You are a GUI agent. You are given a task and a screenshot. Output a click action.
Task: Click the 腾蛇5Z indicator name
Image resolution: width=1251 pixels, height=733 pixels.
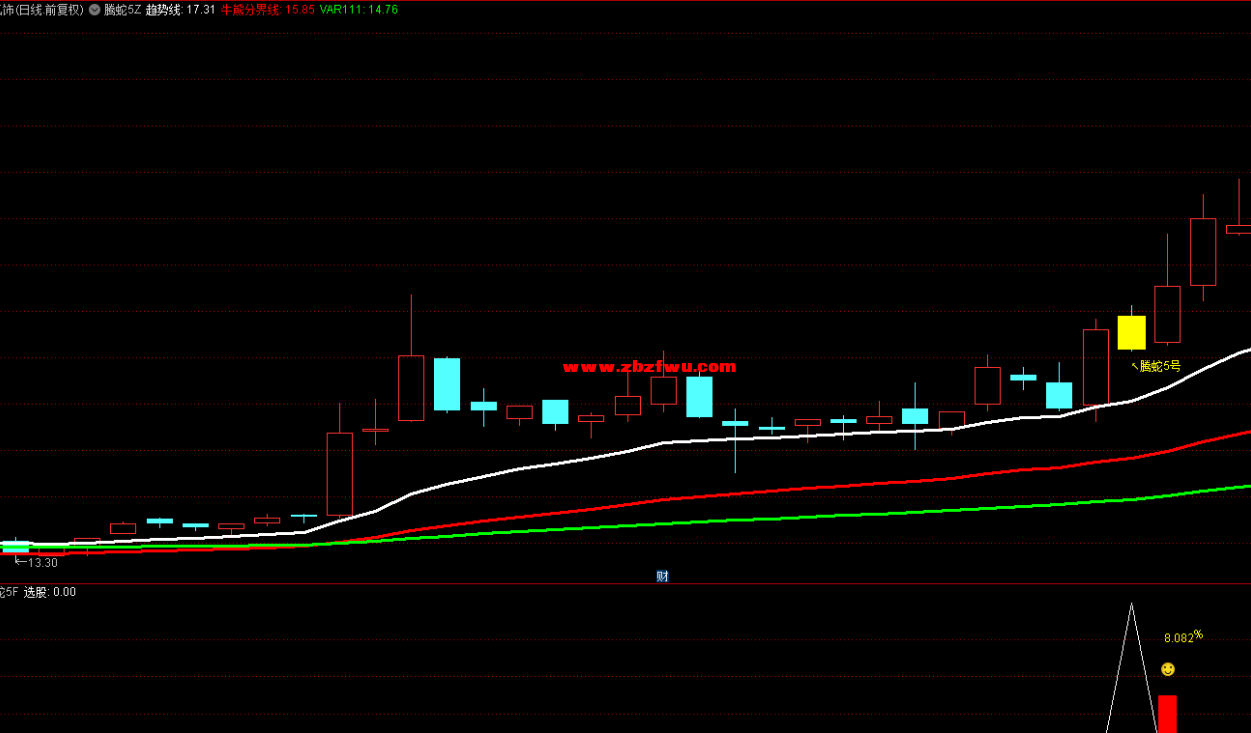121,9
